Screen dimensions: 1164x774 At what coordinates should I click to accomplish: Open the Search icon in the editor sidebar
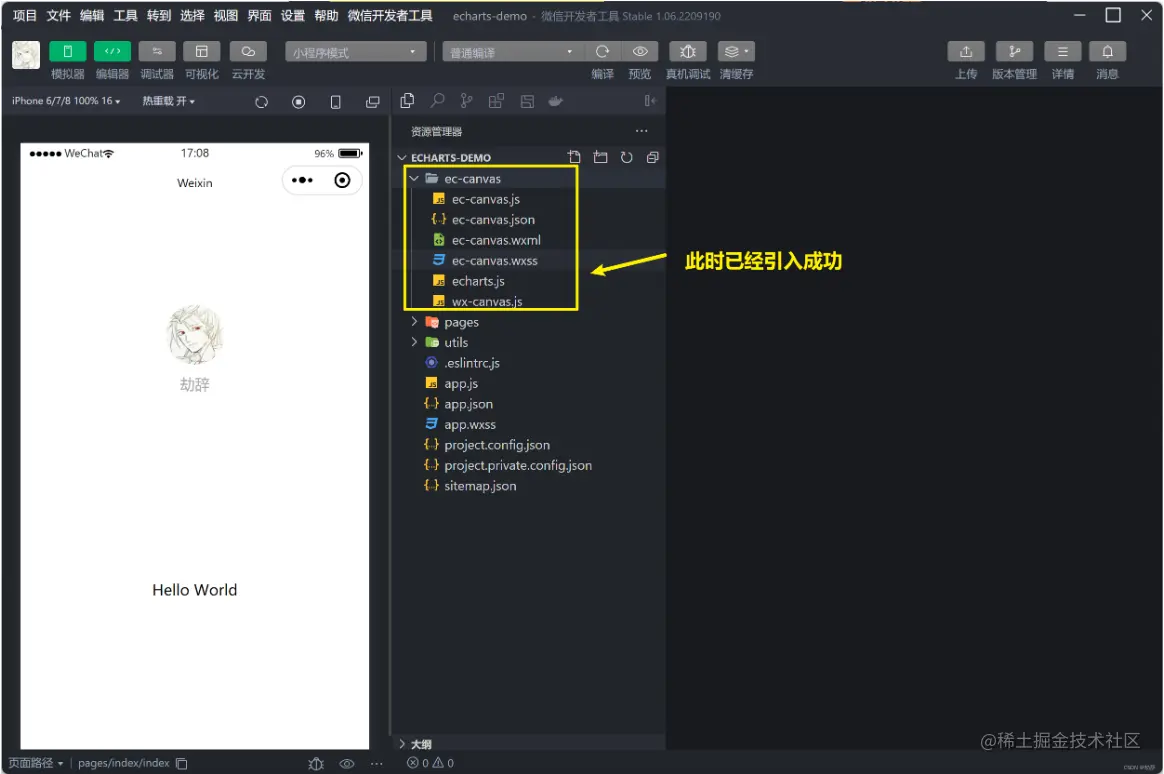(437, 101)
